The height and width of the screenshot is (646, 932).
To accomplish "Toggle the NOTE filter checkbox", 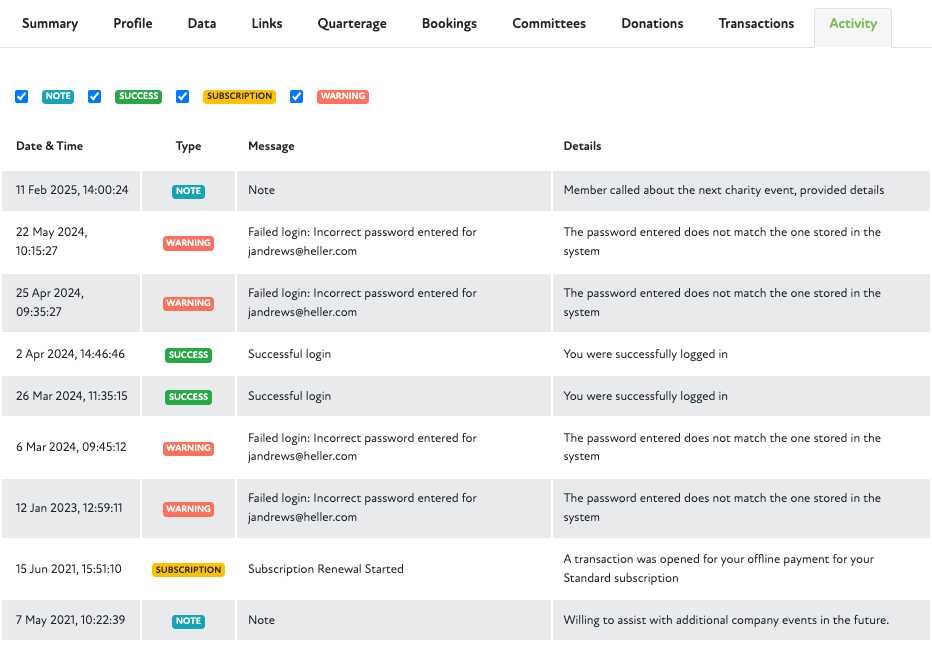I will tap(22, 97).
